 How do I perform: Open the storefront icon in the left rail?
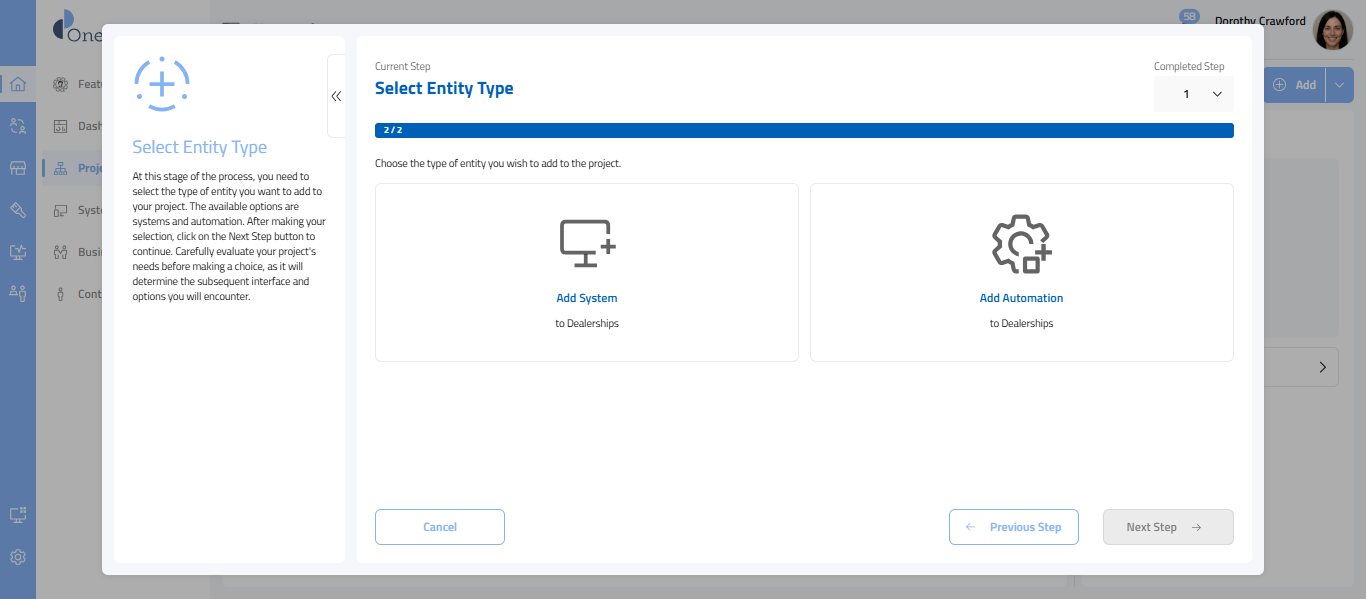click(17, 168)
